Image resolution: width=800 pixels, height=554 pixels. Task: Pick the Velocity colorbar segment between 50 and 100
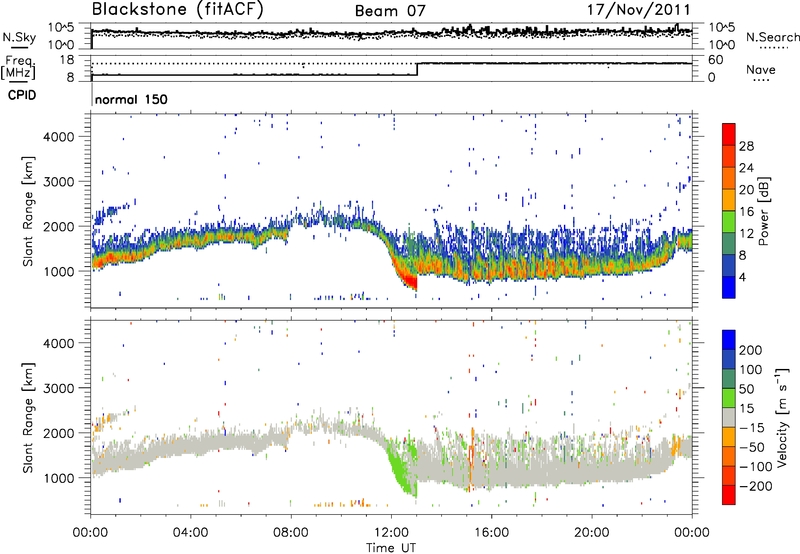click(x=729, y=379)
